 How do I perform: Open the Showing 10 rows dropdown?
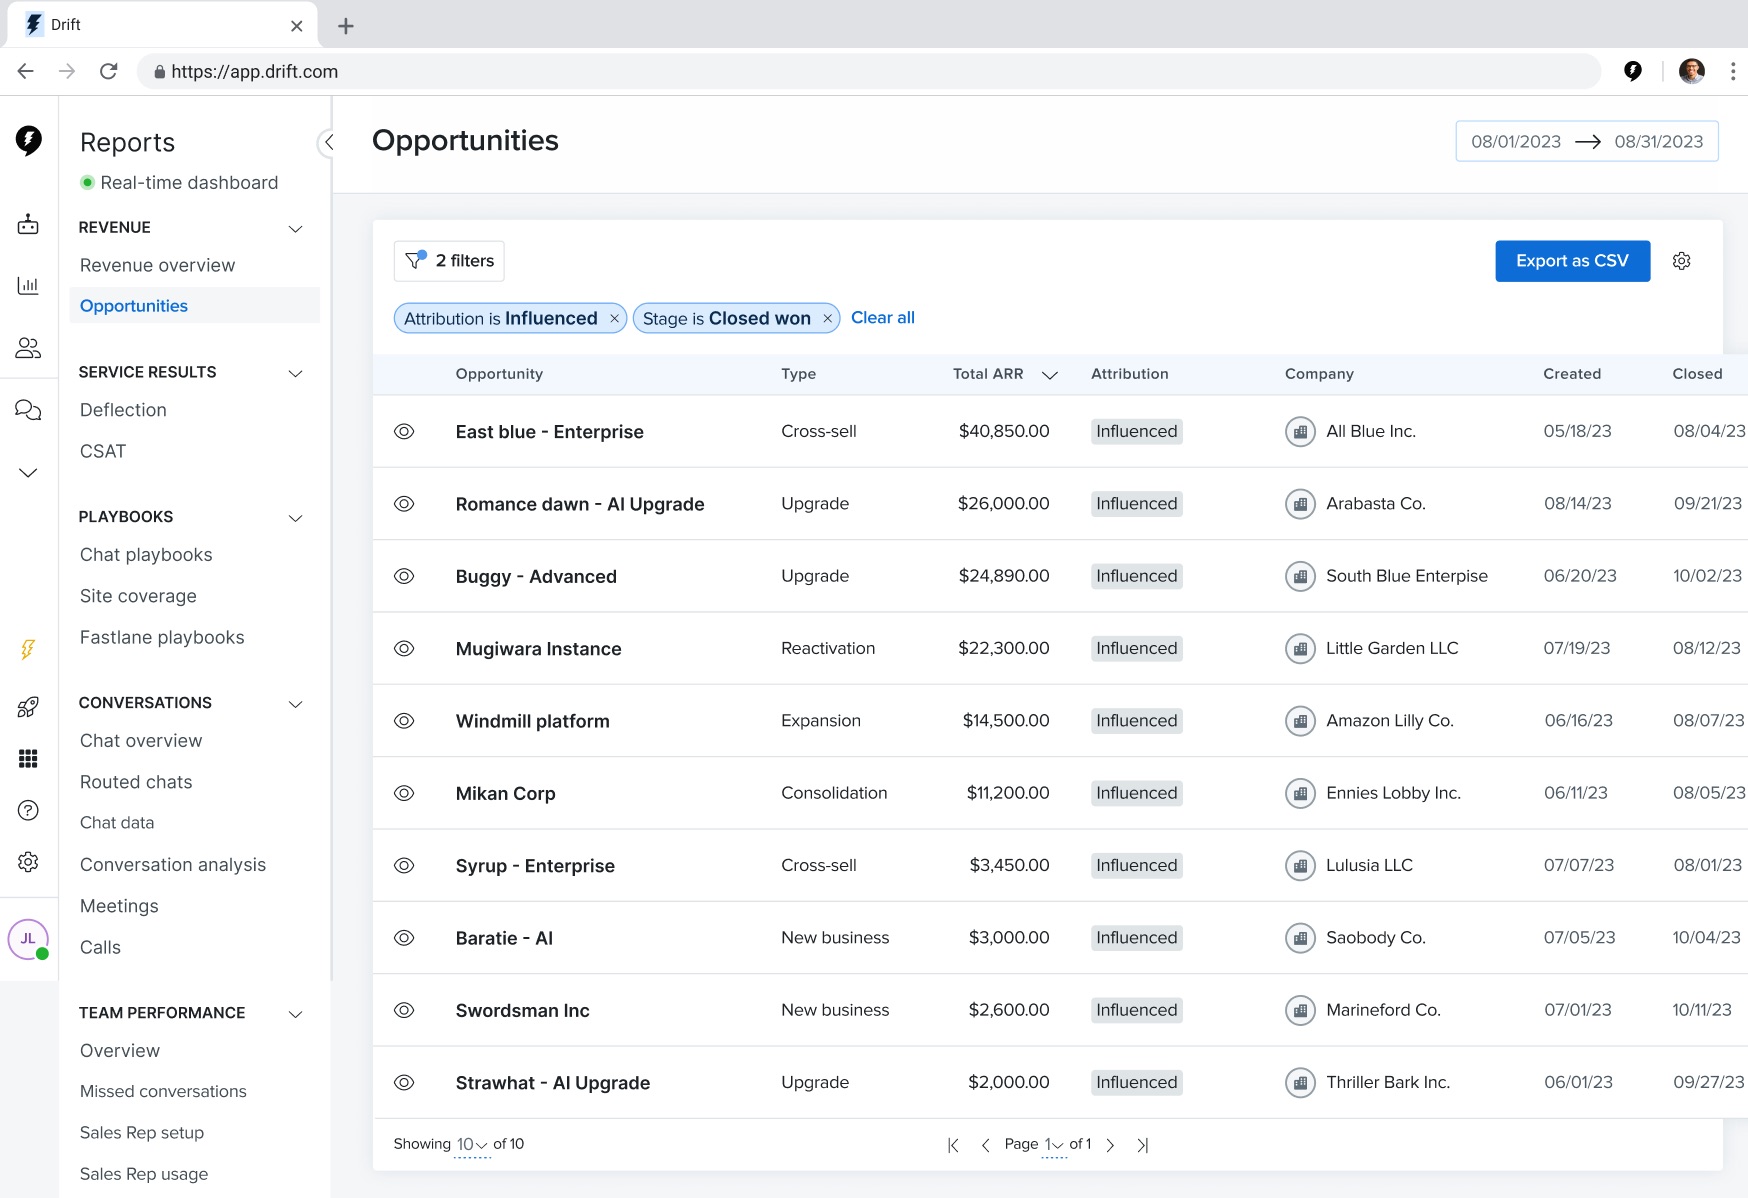click(x=472, y=1145)
